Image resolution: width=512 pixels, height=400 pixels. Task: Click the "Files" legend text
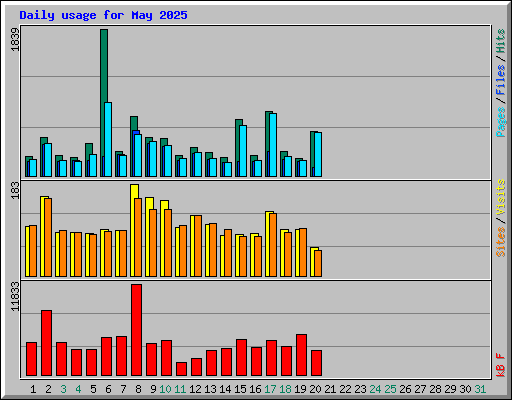coord(501,79)
